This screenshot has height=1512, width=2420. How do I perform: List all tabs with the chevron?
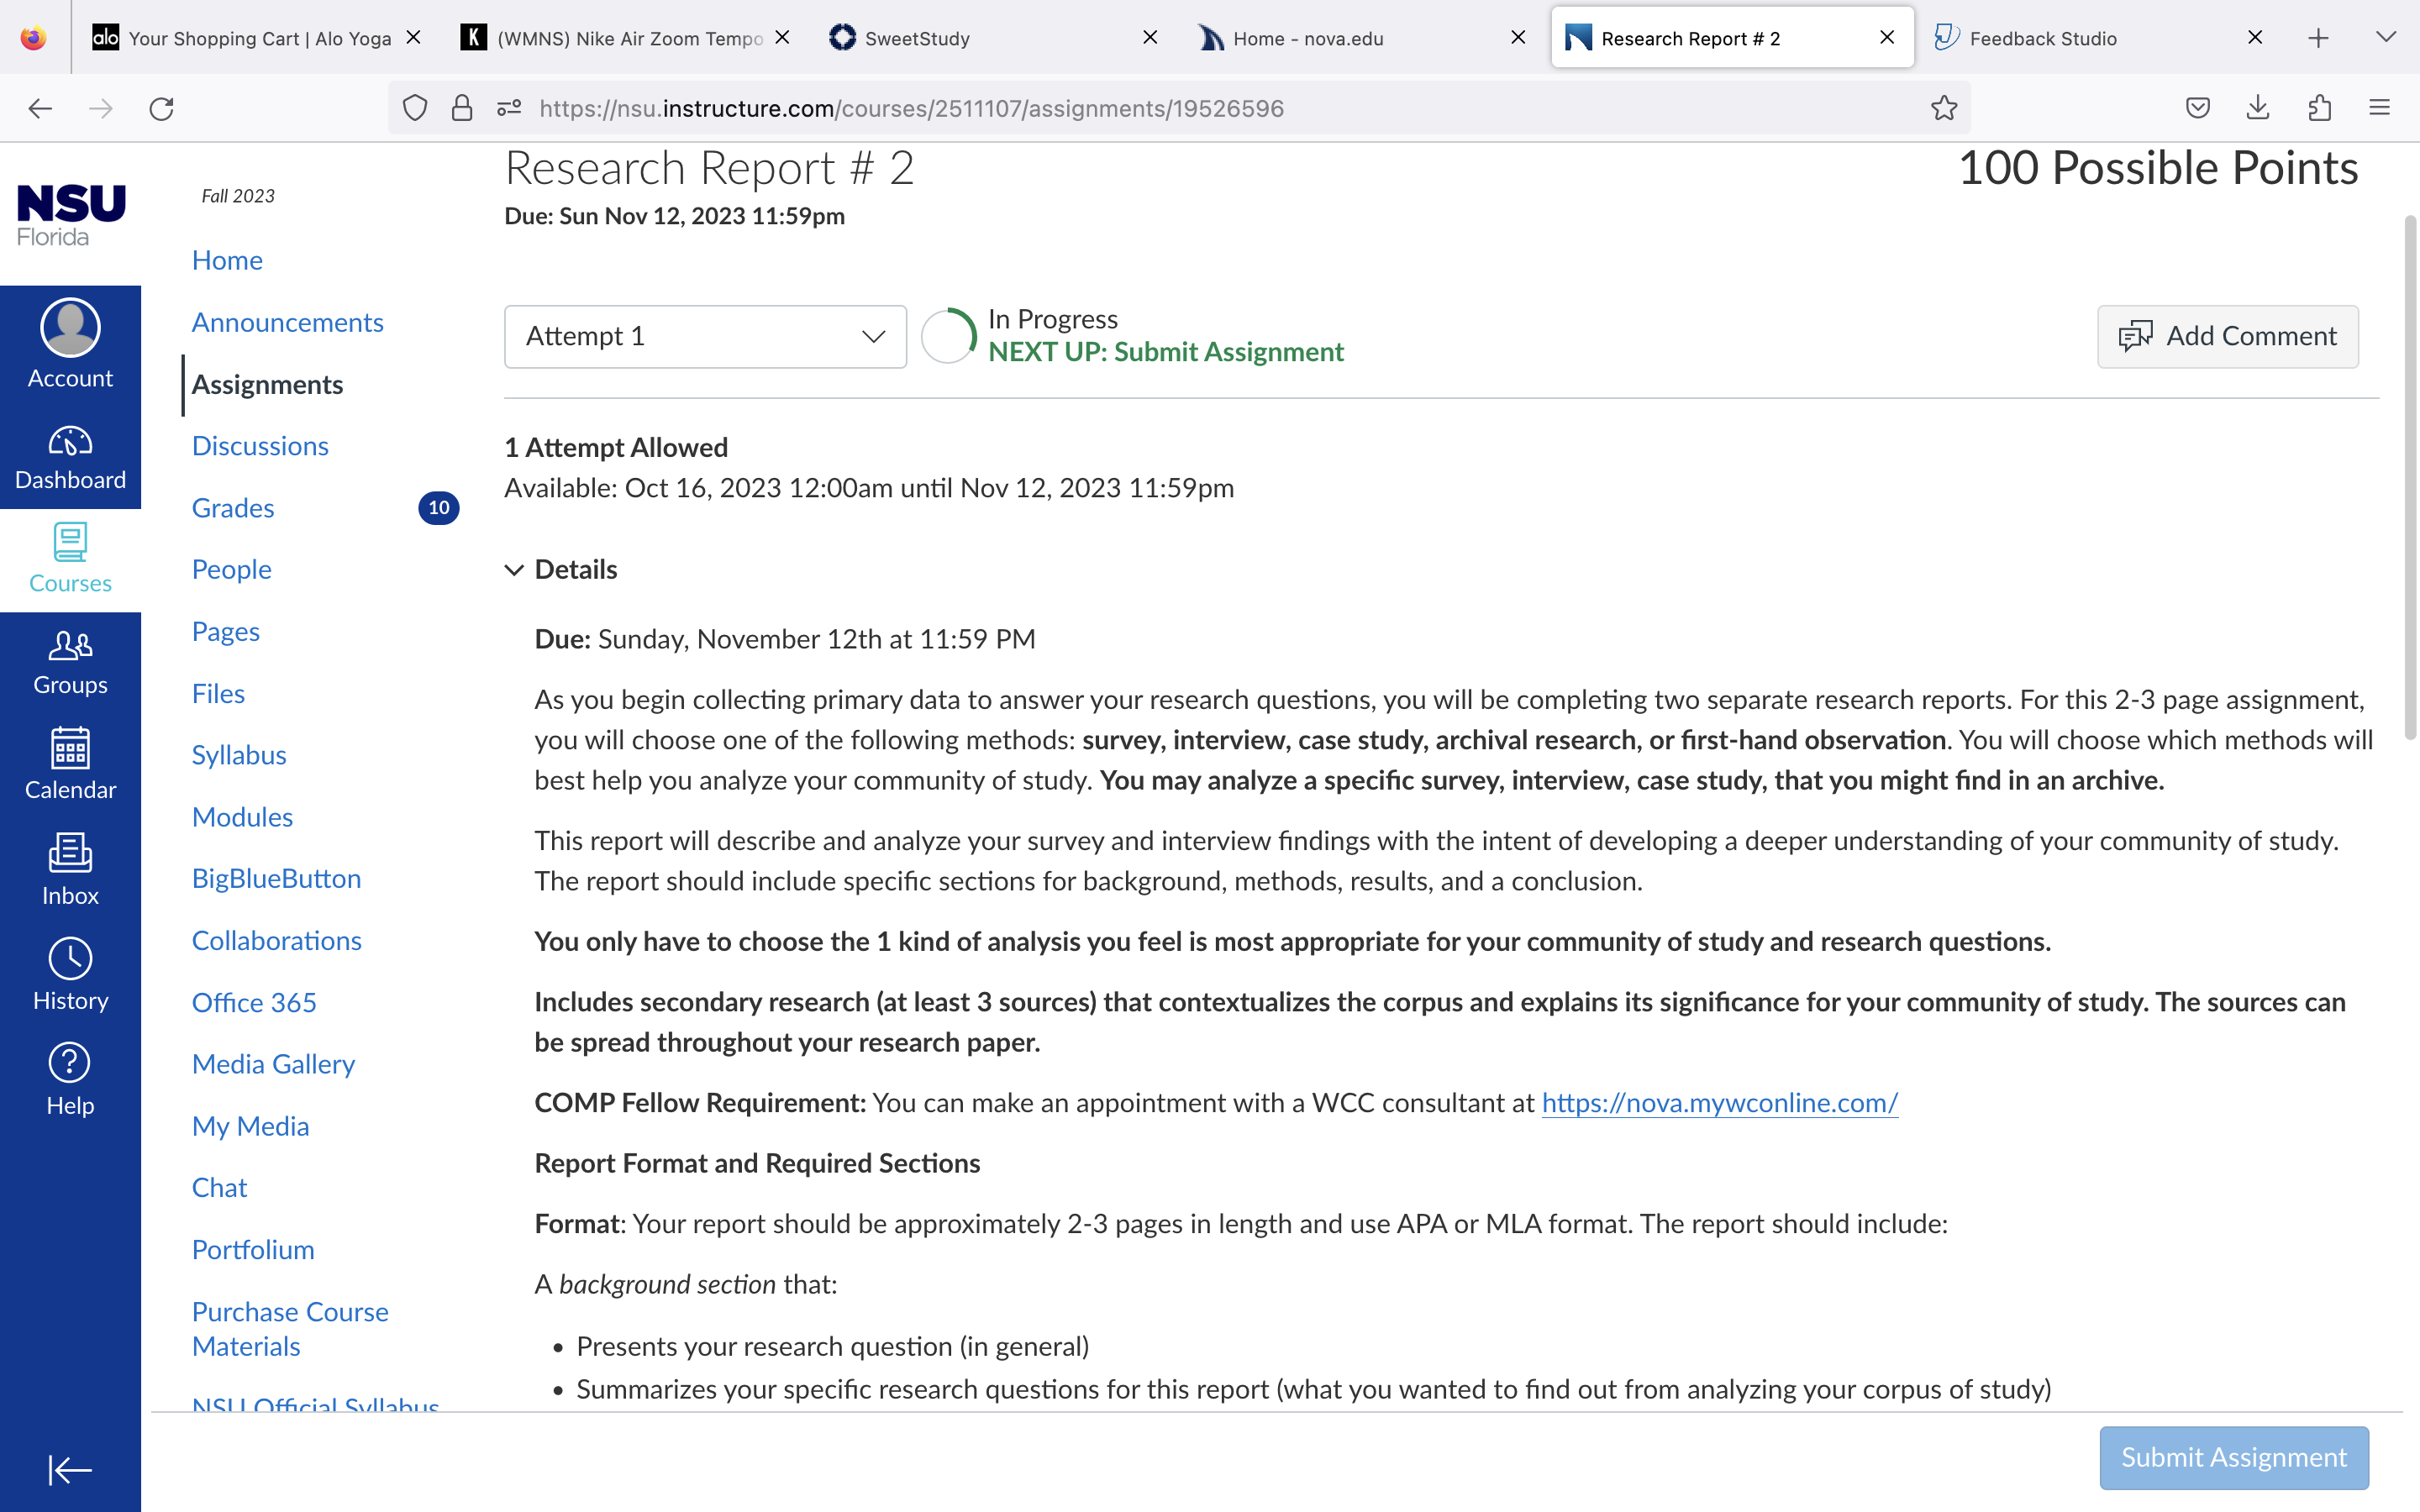point(2386,38)
